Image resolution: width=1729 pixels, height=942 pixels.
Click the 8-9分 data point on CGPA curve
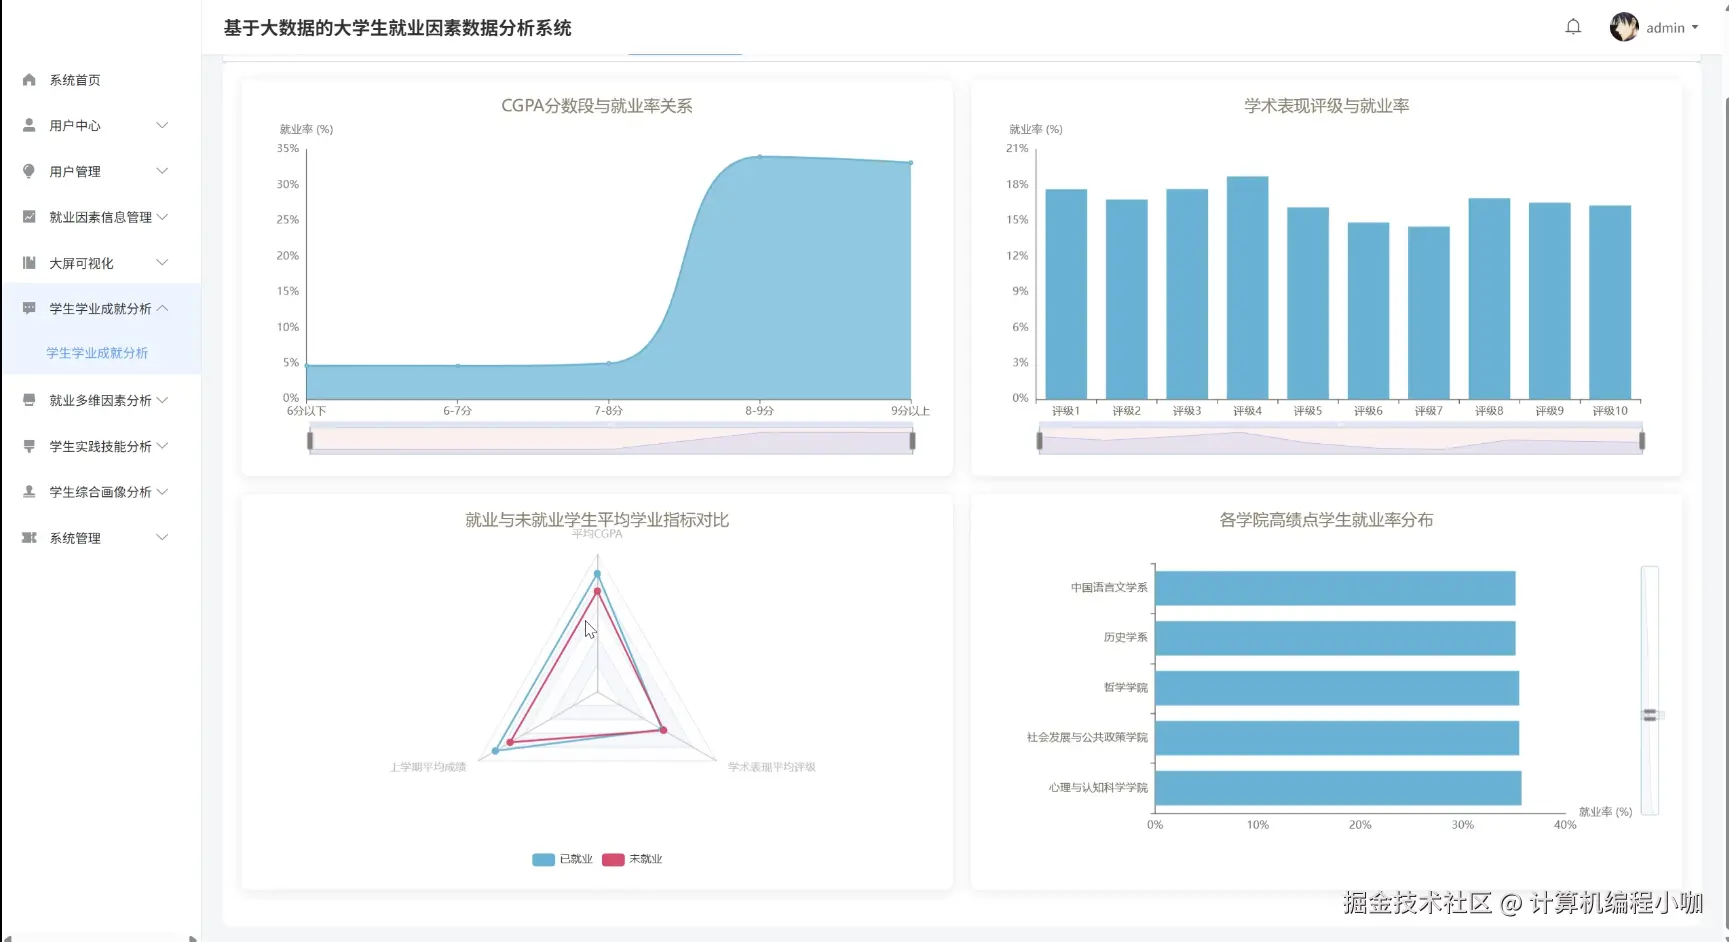coord(760,156)
